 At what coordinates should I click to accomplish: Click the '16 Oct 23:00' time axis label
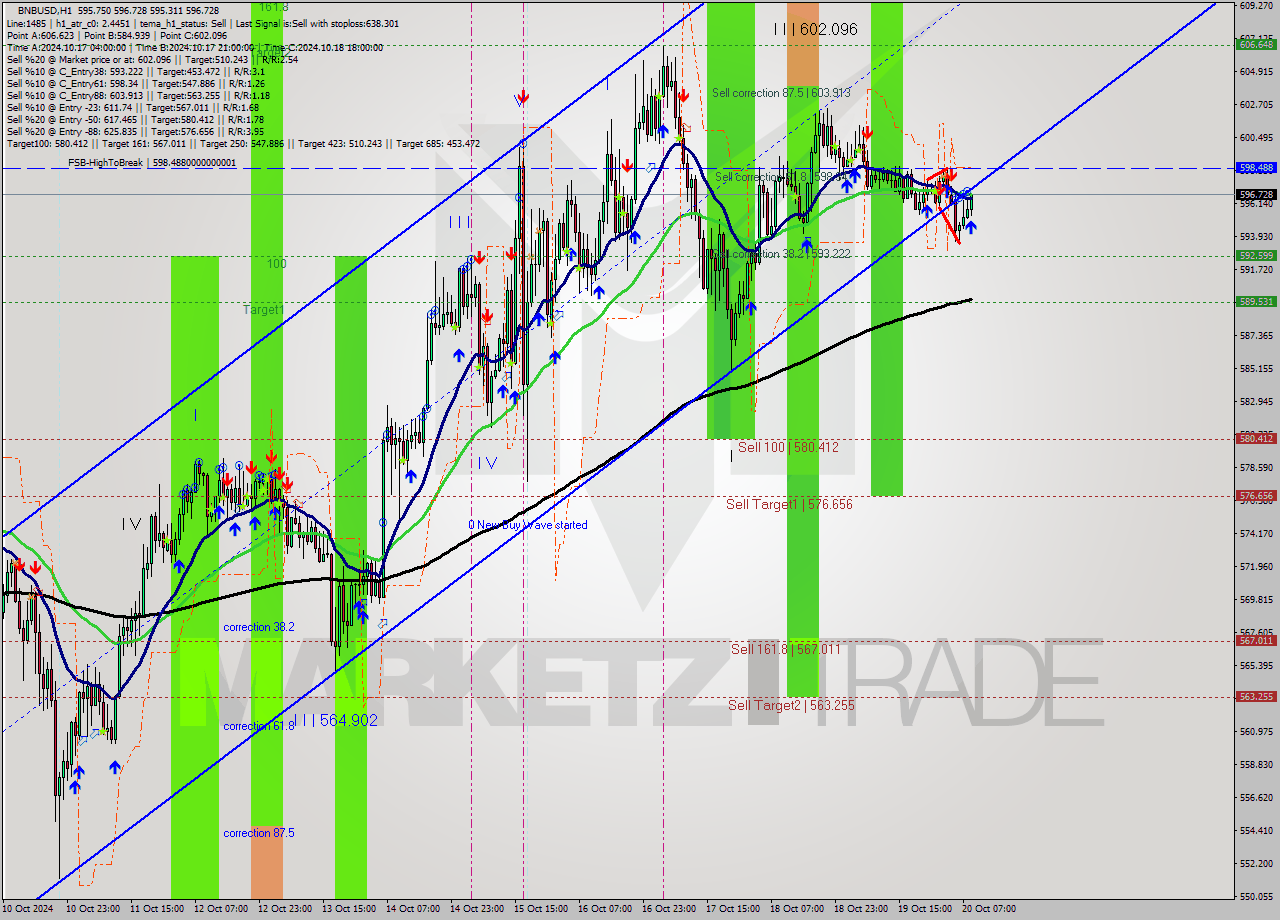pyautogui.click(x=668, y=909)
